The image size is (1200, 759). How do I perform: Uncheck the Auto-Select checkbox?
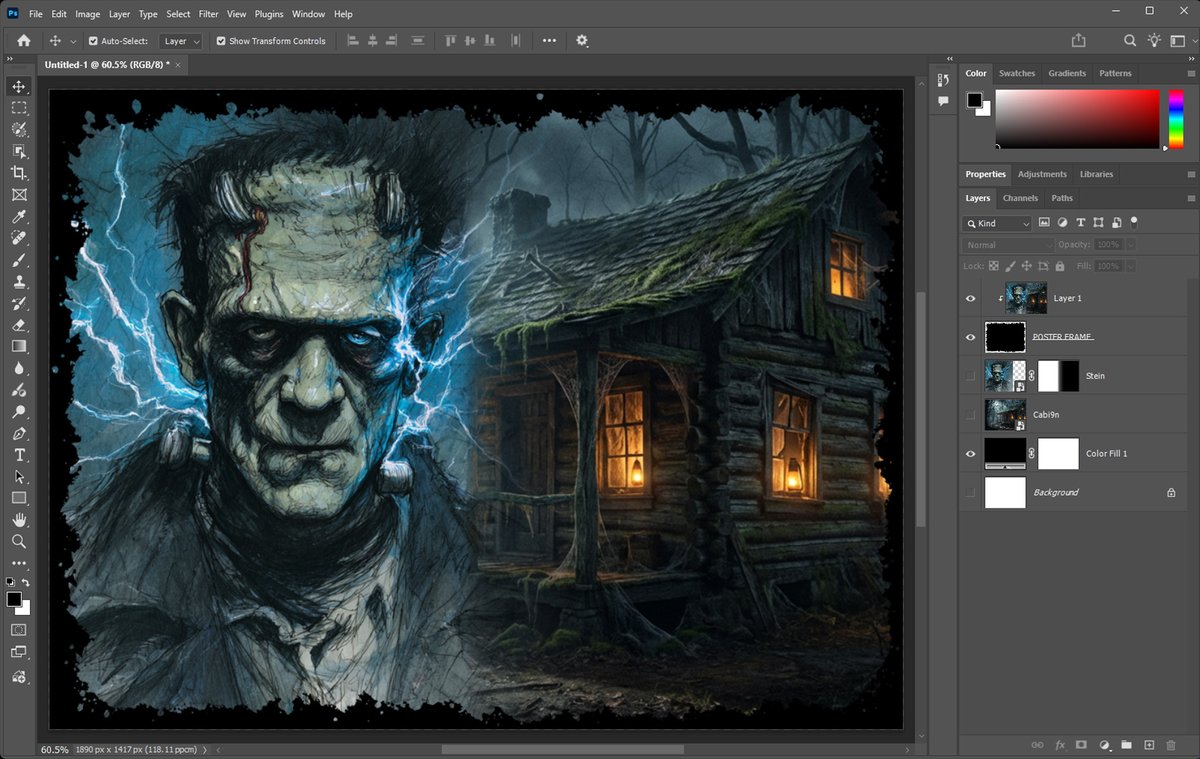click(x=93, y=41)
